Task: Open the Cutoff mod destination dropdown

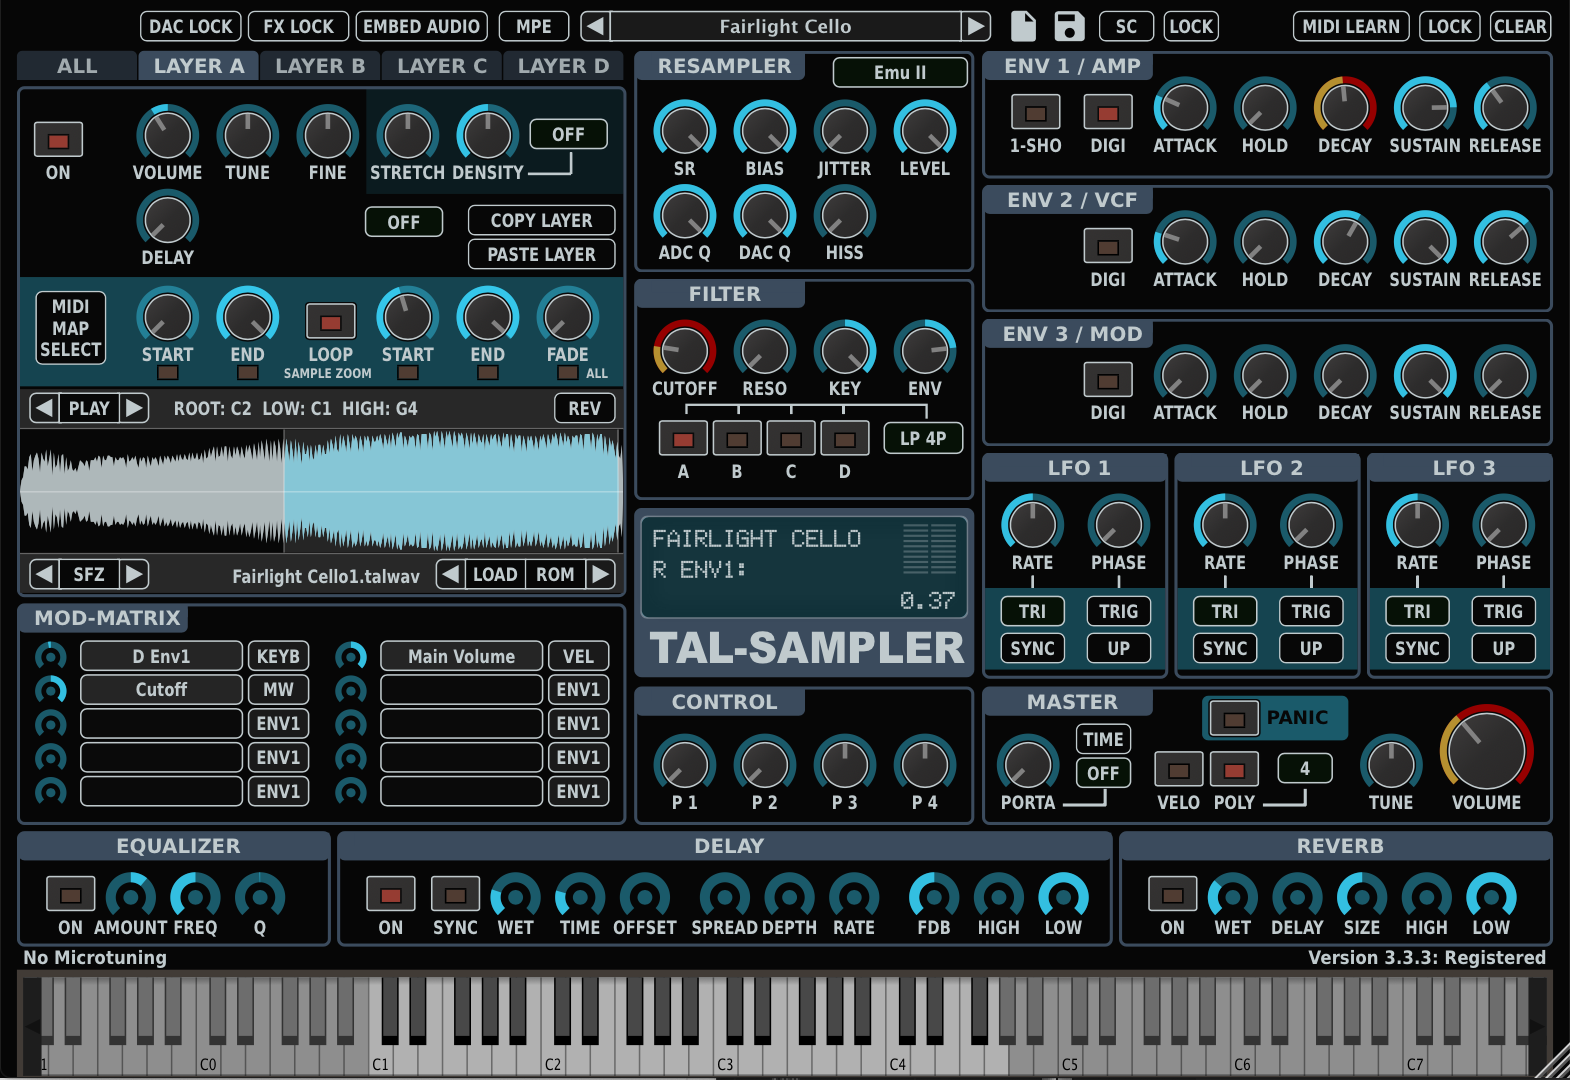Action: 161,689
